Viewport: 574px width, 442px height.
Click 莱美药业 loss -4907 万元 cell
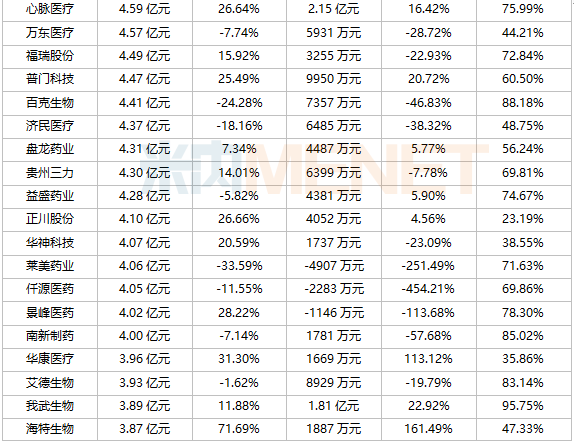click(x=334, y=266)
